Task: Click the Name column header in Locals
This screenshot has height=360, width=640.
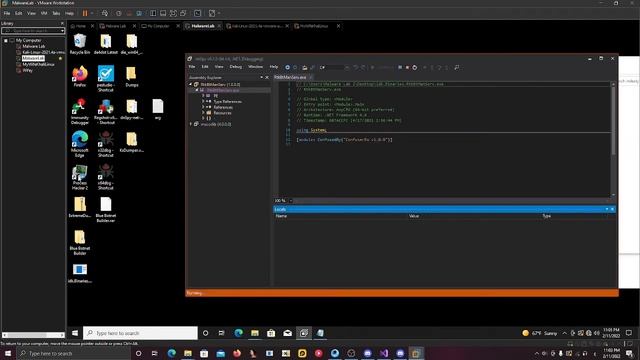Action: point(281,216)
